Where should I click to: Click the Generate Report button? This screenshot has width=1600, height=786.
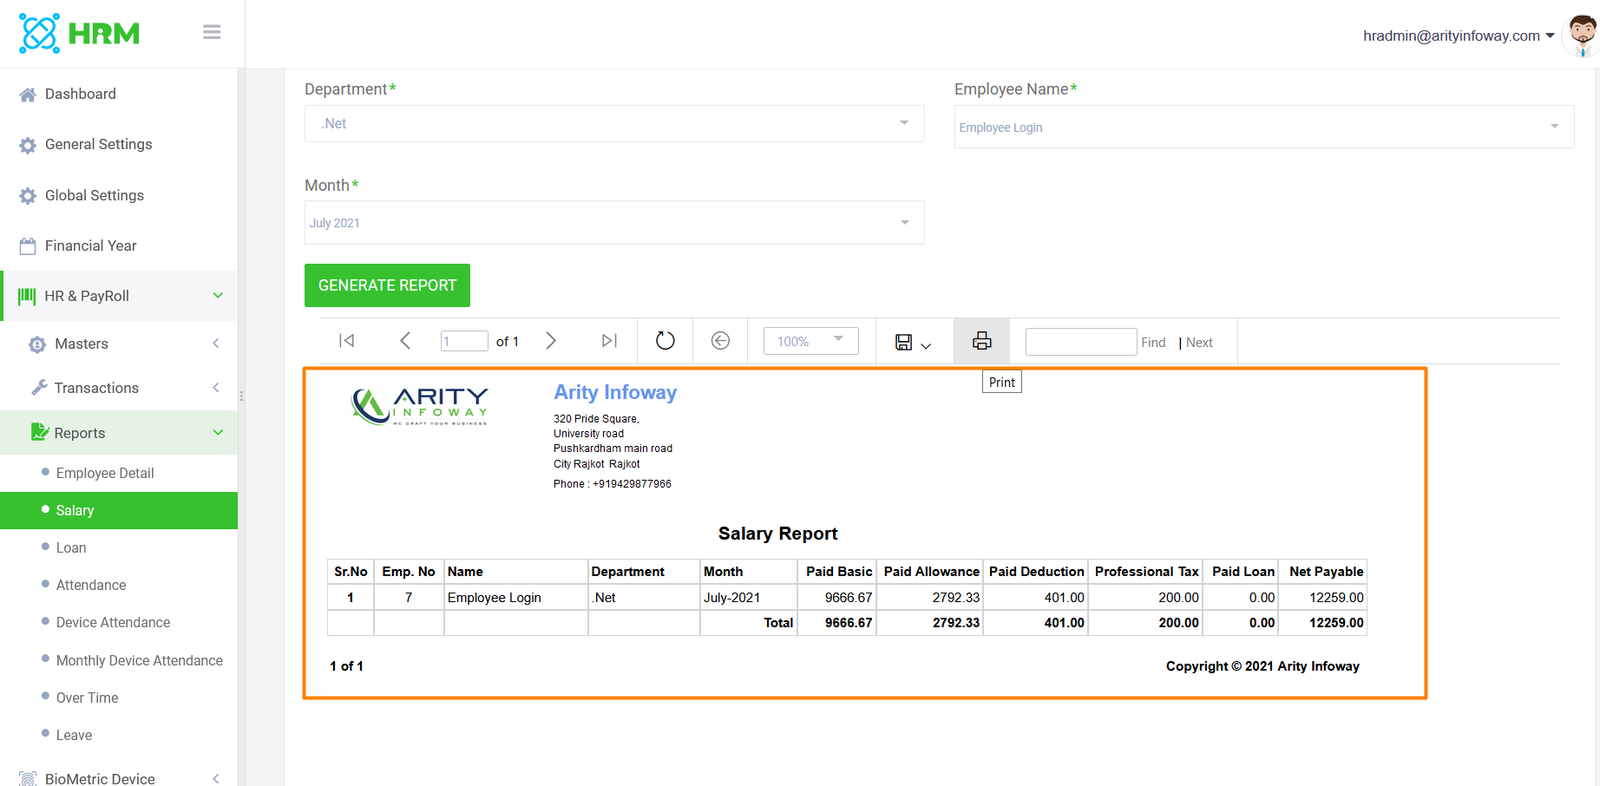[x=387, y=285]
